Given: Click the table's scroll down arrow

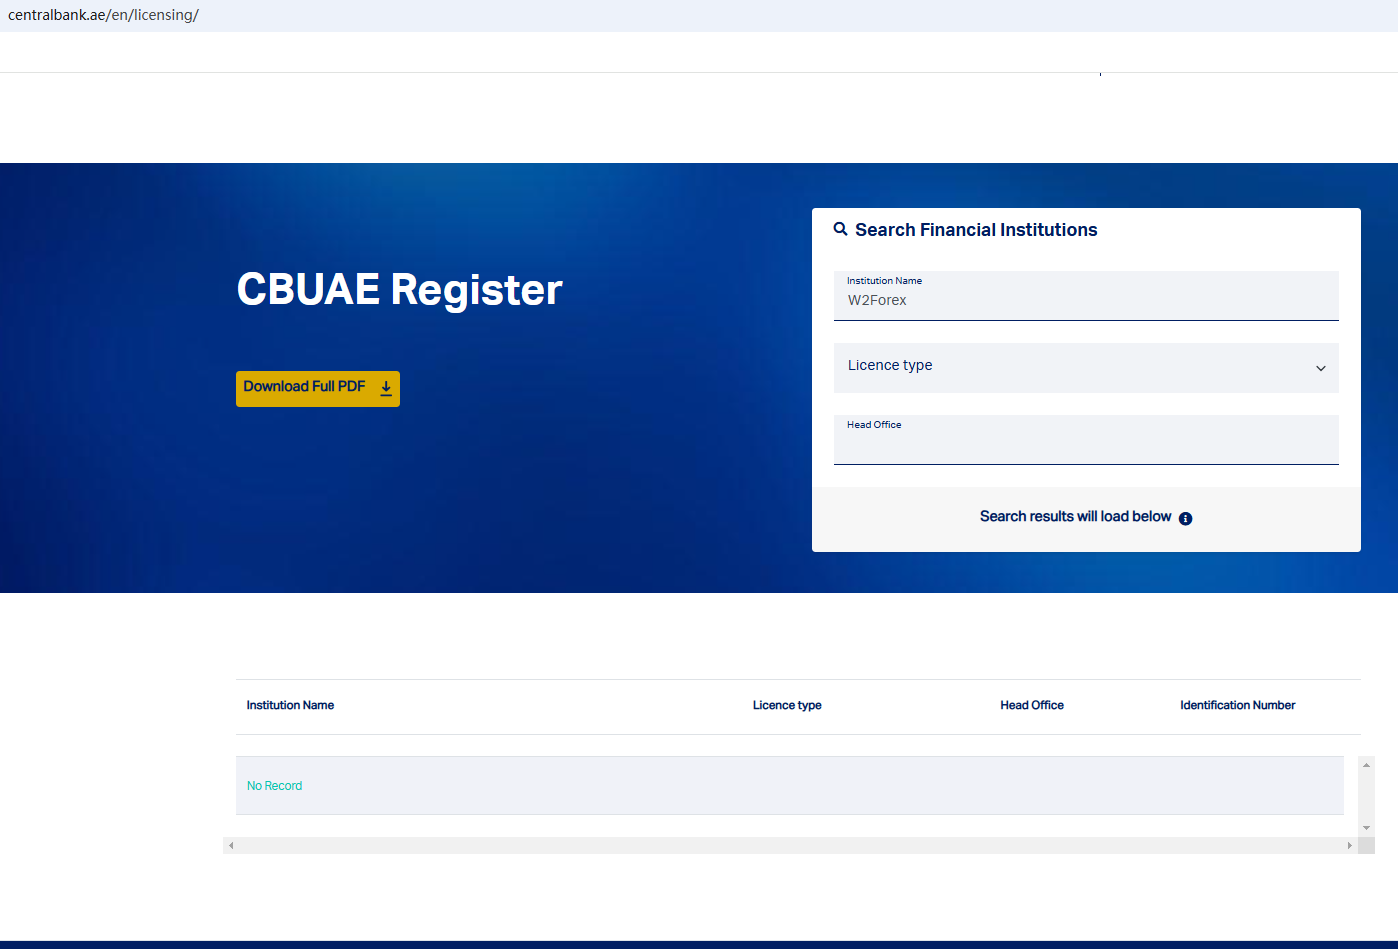Looking at the screenshot, I should 1366,828.
